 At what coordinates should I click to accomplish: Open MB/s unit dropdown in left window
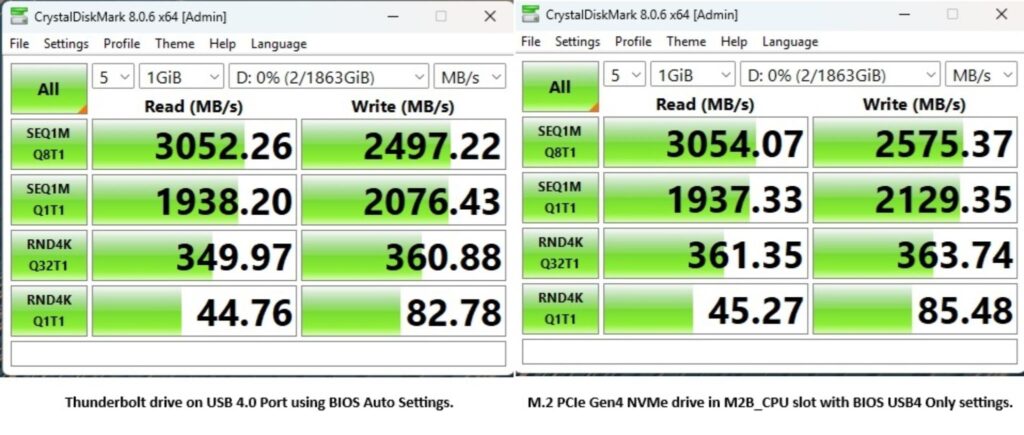[470, 77]
